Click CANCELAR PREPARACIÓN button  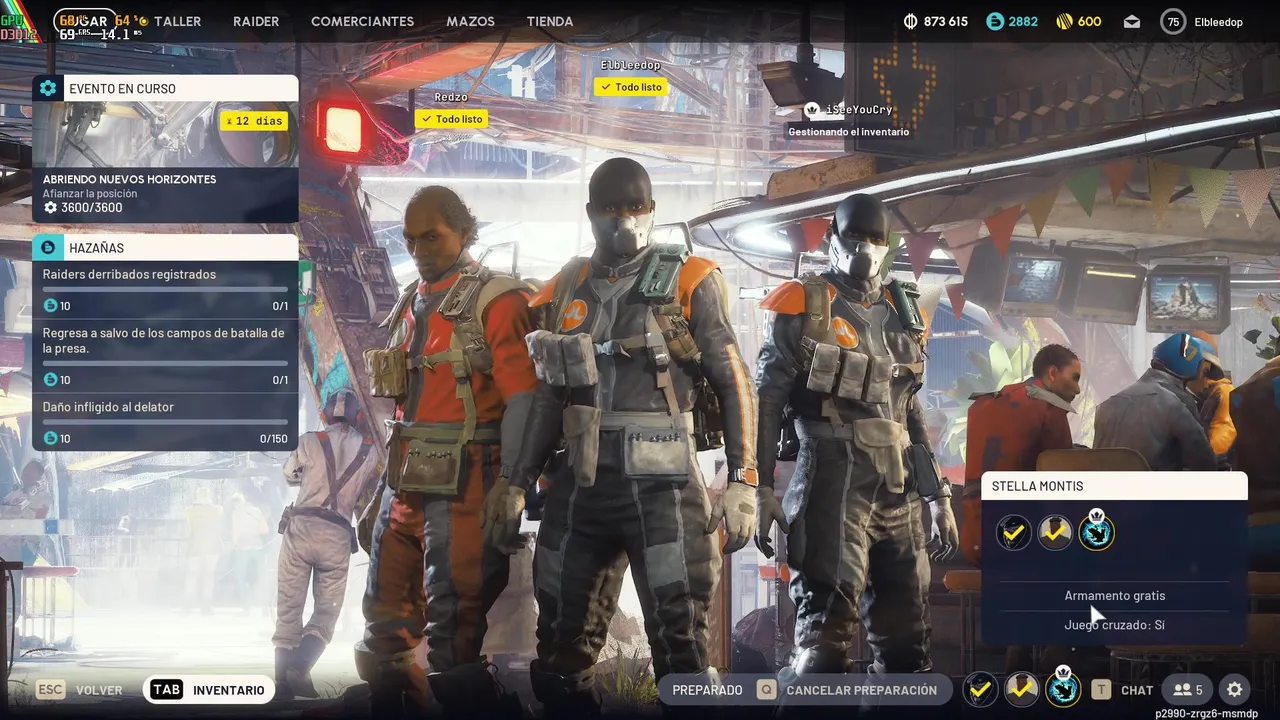[x=862, y=690]
